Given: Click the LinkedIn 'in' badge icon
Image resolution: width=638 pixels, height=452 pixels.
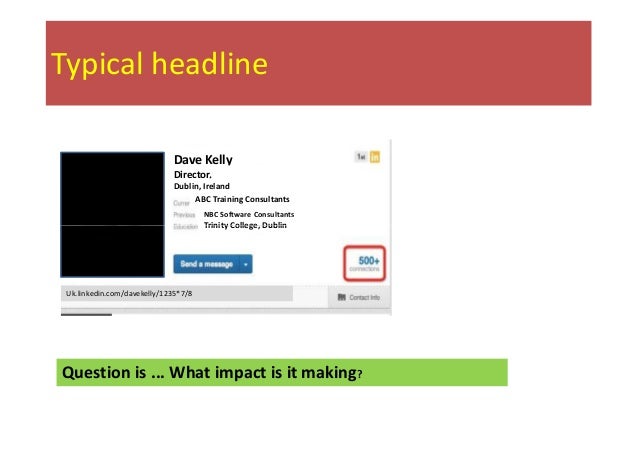Looking at the screenshot, I should pyautogui.click(x=375, y=157).
